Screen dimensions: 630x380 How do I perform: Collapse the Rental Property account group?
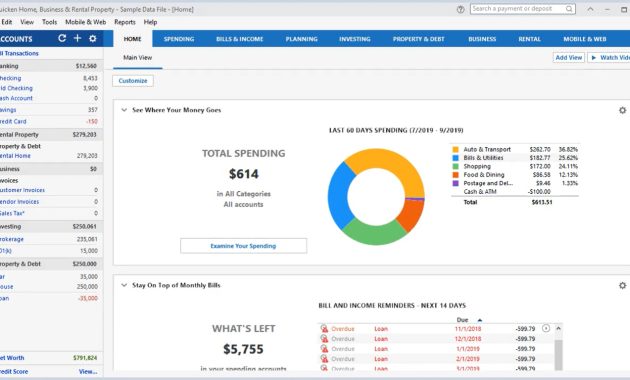(x=50, y=135)
